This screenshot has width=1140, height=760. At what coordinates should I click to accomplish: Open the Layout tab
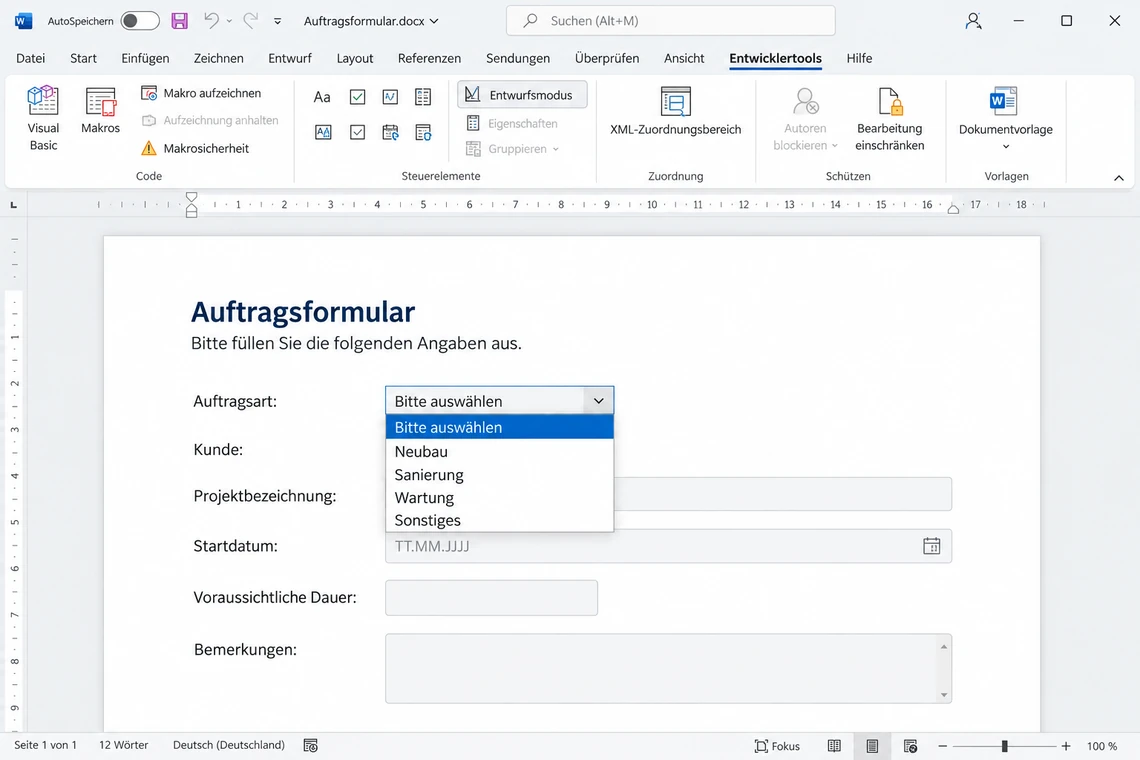coord(355,58)
